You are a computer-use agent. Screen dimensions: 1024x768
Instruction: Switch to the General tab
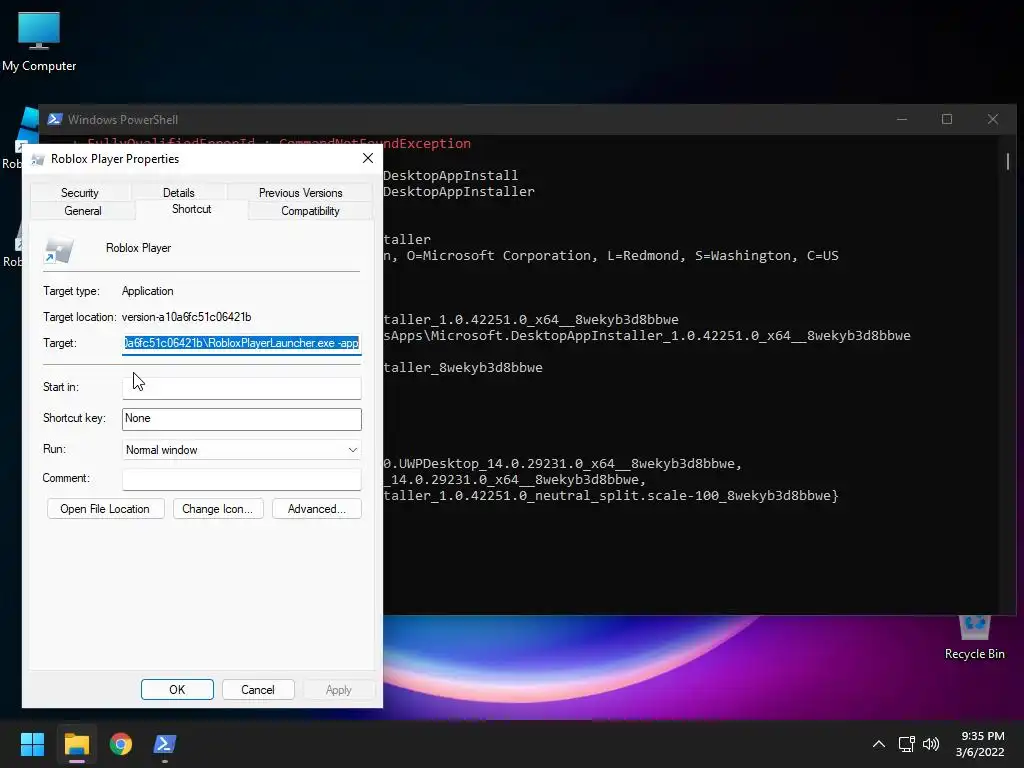[x=83, y=211]
